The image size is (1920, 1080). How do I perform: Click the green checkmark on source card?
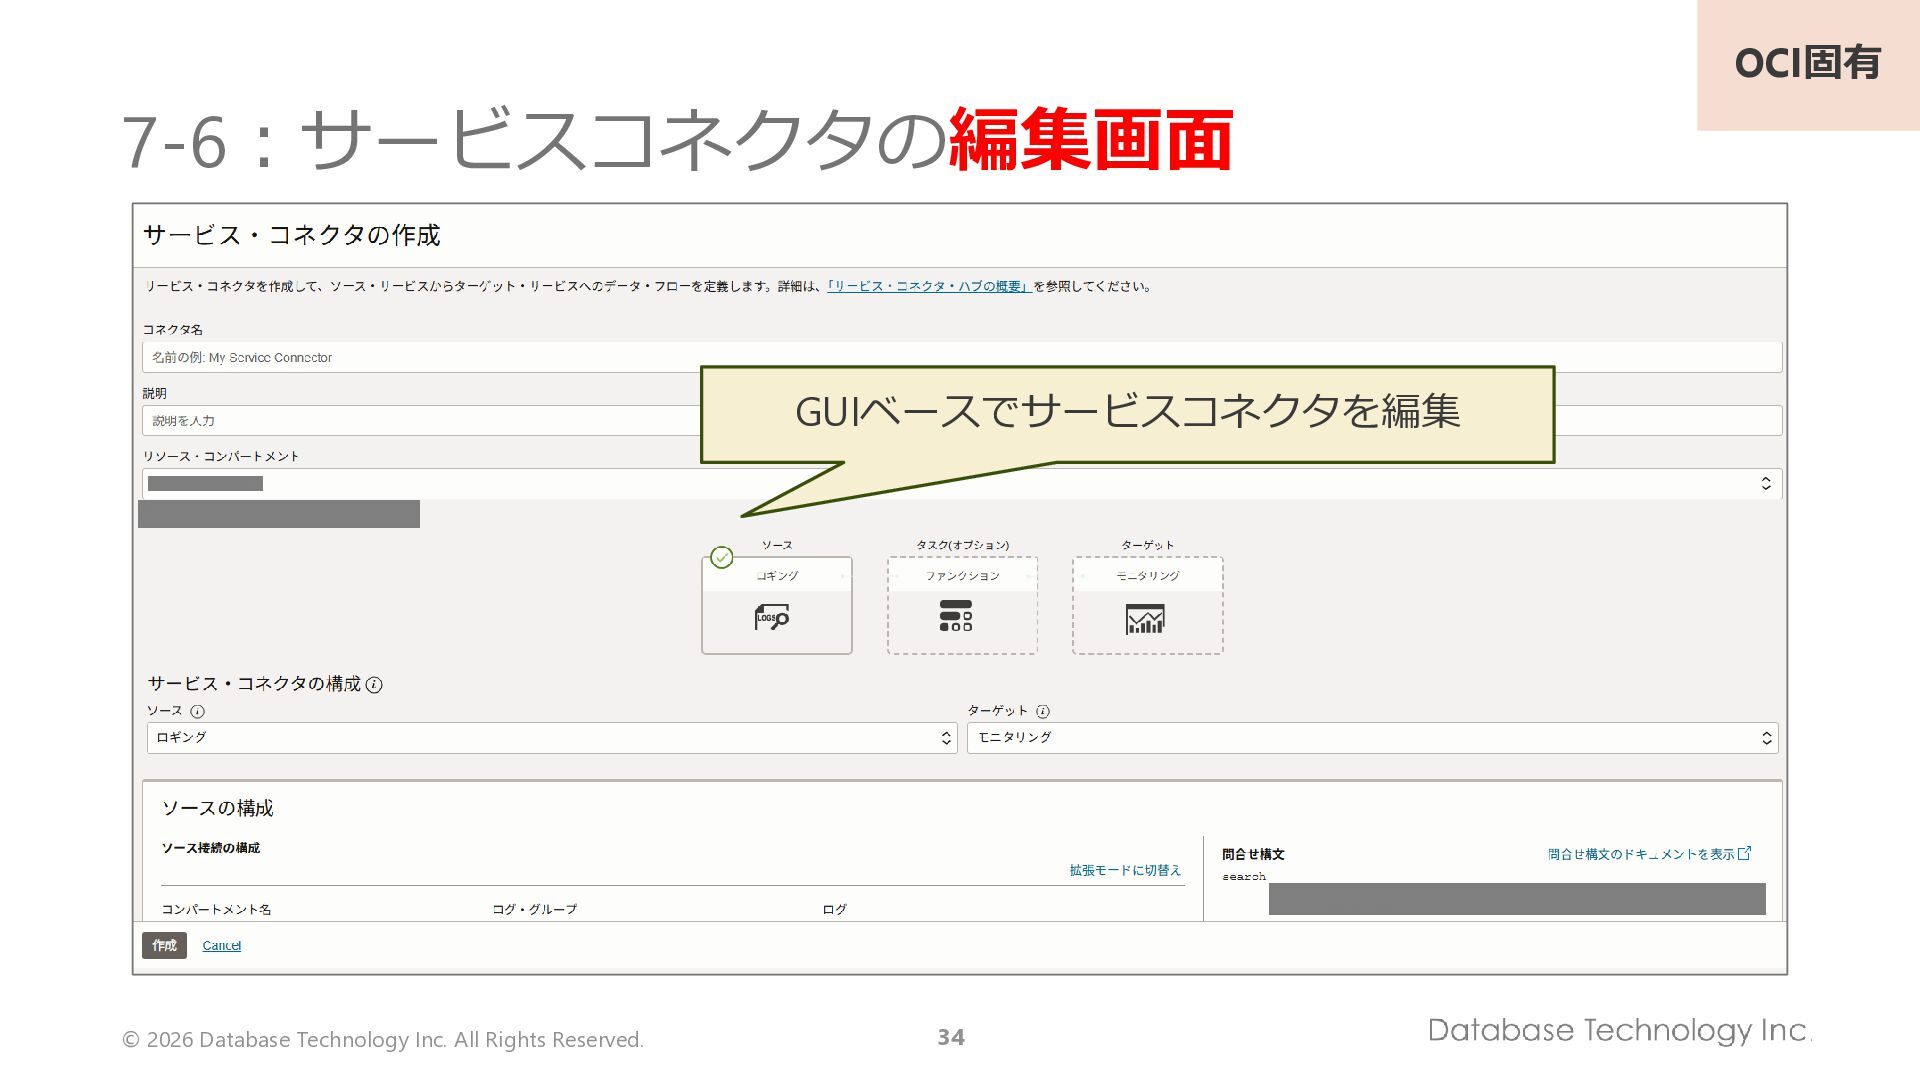pyautogui.click(x=722, y=557)
